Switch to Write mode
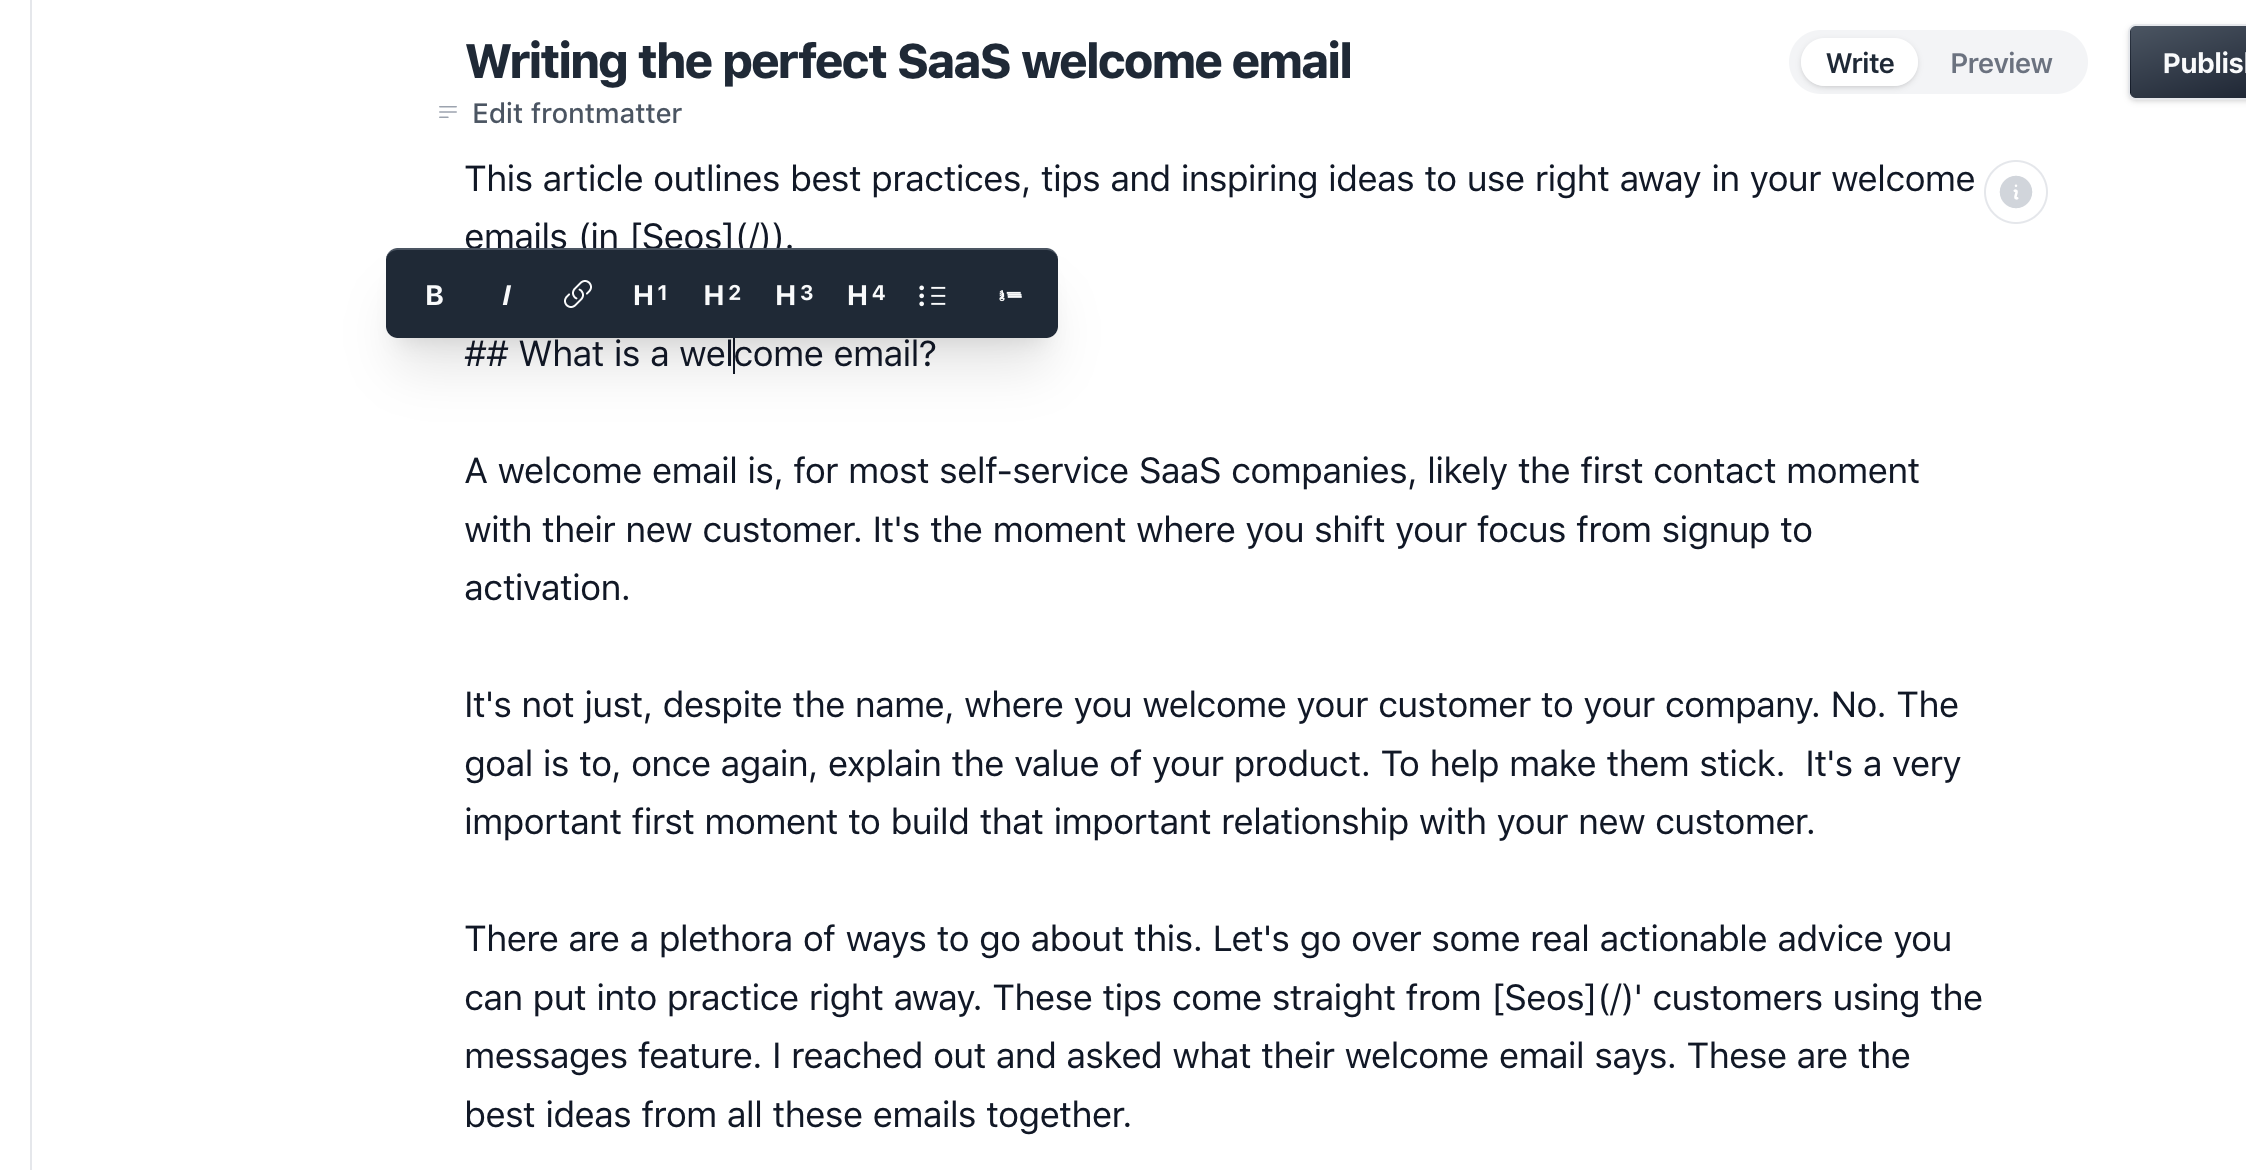The height and width of the screenshot is (1170, 2246). click(x=1859, y=63)
